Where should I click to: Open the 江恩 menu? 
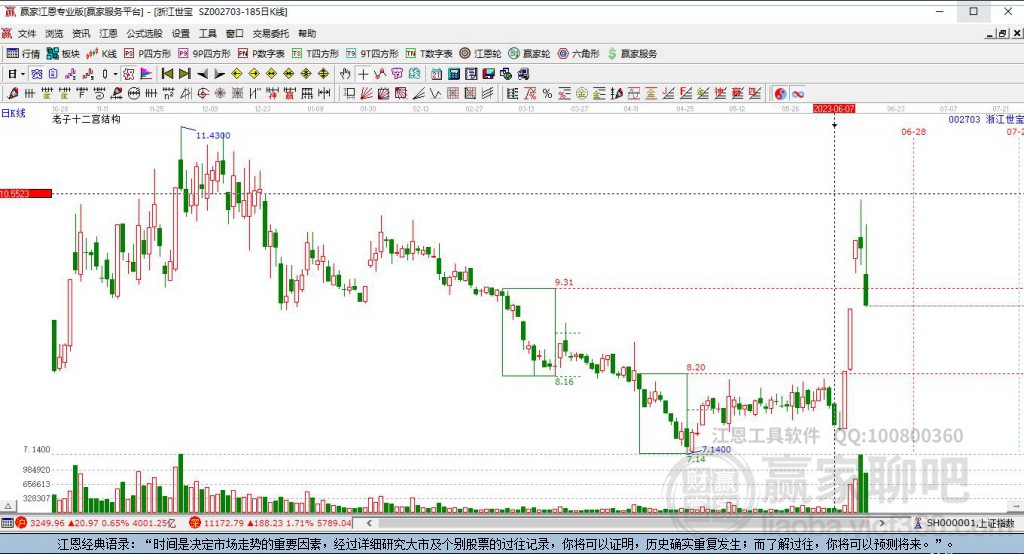(x=108, y=33)
